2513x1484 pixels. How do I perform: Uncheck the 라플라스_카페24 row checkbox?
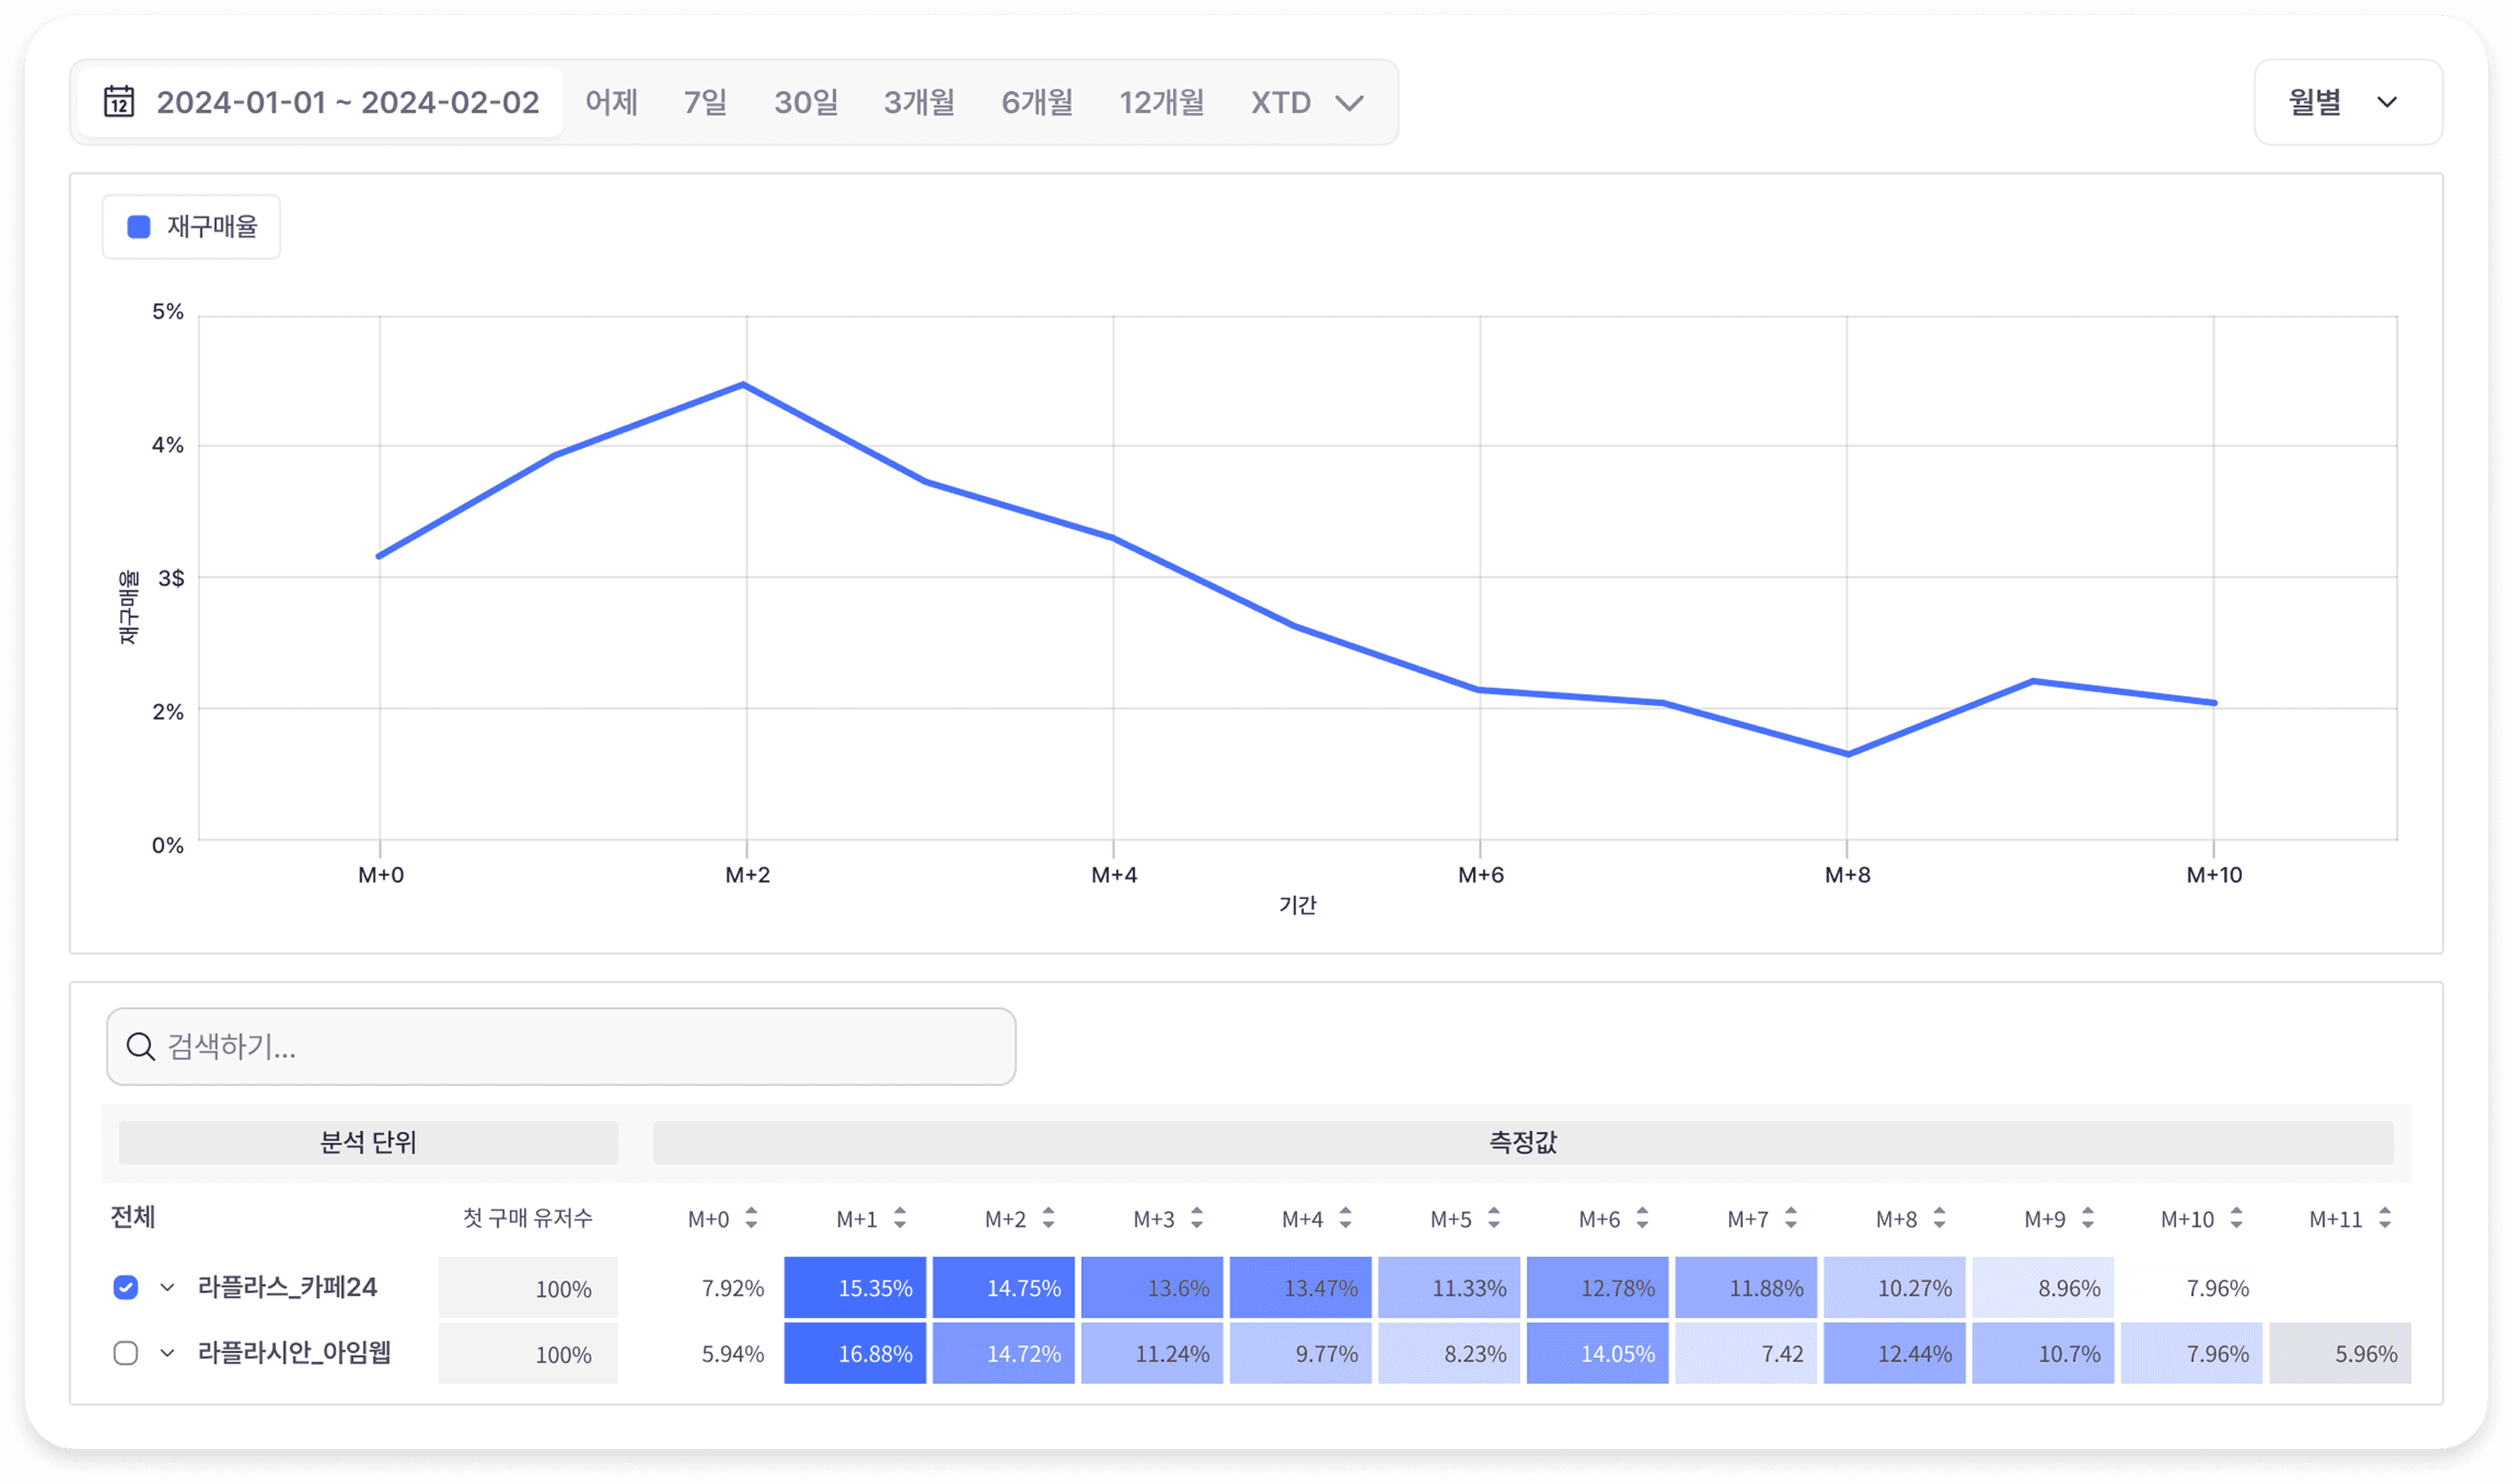[126, 1287]
